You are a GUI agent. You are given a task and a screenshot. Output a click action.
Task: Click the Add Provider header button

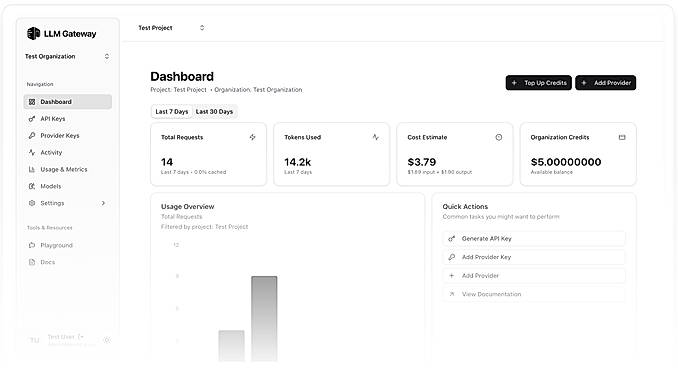pyautogui.click(x=605, y=83)
